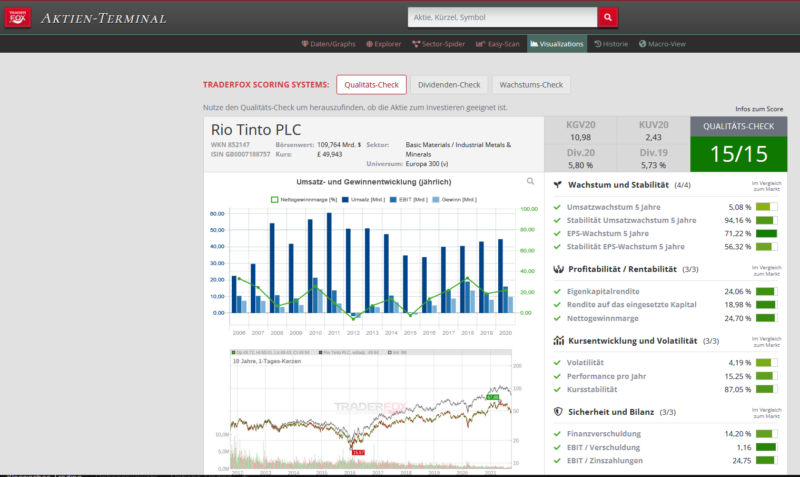Screen dimensions: 800x477
Task: Click the Wachstum und Stabilität plant icon
Action: click(558, 185)
